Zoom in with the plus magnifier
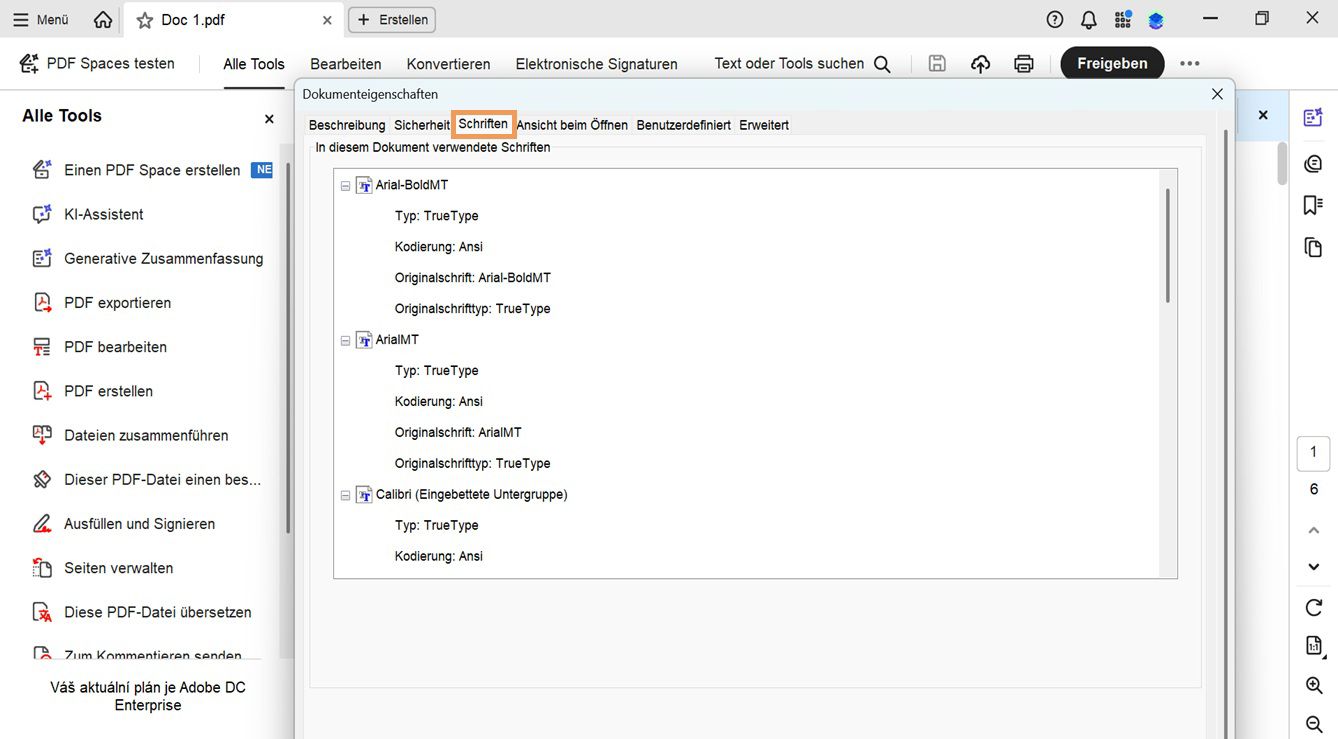Image resolution: width=1338 pixels, height=739 pixels. tap(1314, 685)
